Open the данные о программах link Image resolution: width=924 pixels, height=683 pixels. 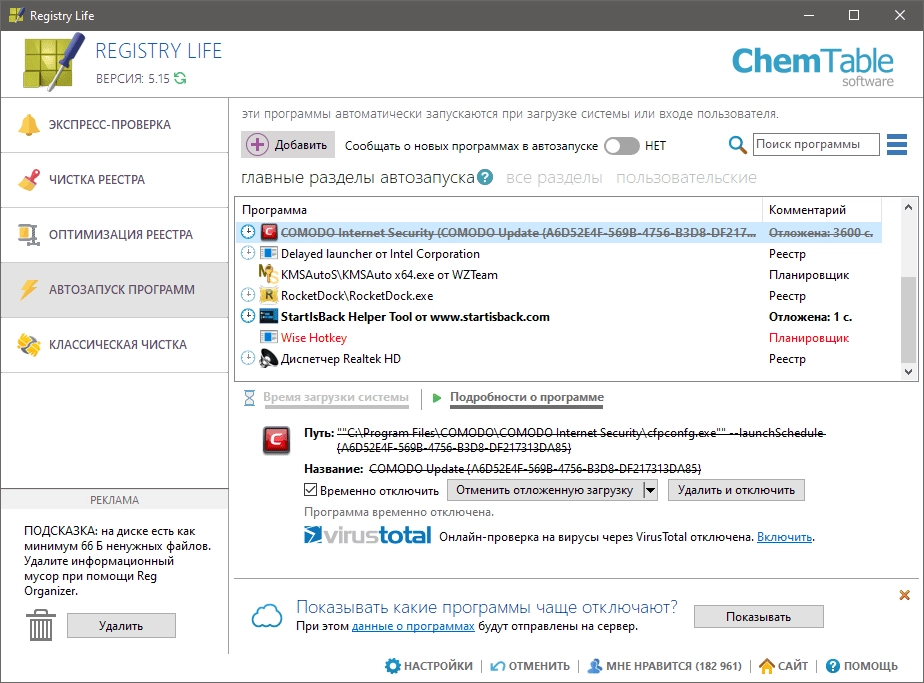(x=413, y=626)
